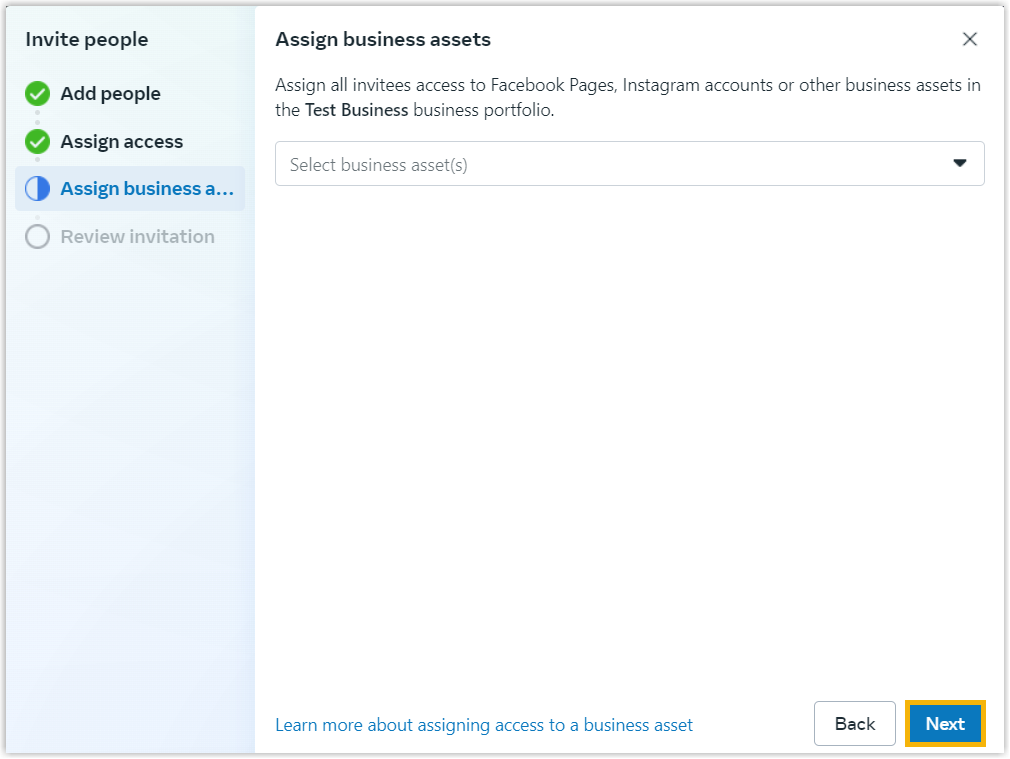Click the dropdown caret arrow icon
Image resolution: width=1010 pixels, height=759 pixels.
[960, 163]
